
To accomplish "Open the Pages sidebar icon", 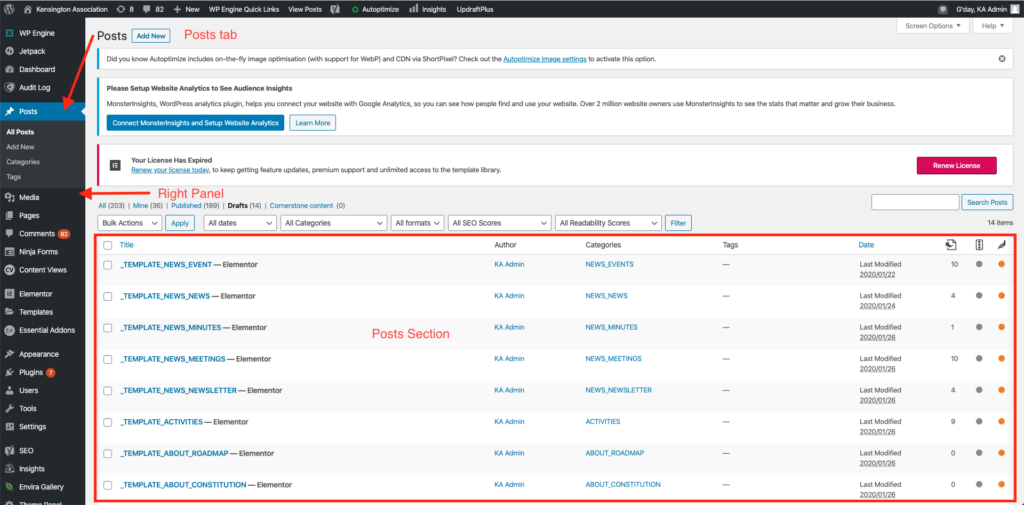I will tap(10, 216).
